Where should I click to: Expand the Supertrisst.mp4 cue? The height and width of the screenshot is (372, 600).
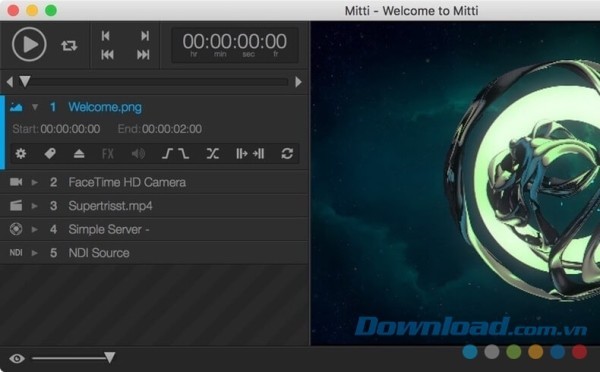click(35, 206)
